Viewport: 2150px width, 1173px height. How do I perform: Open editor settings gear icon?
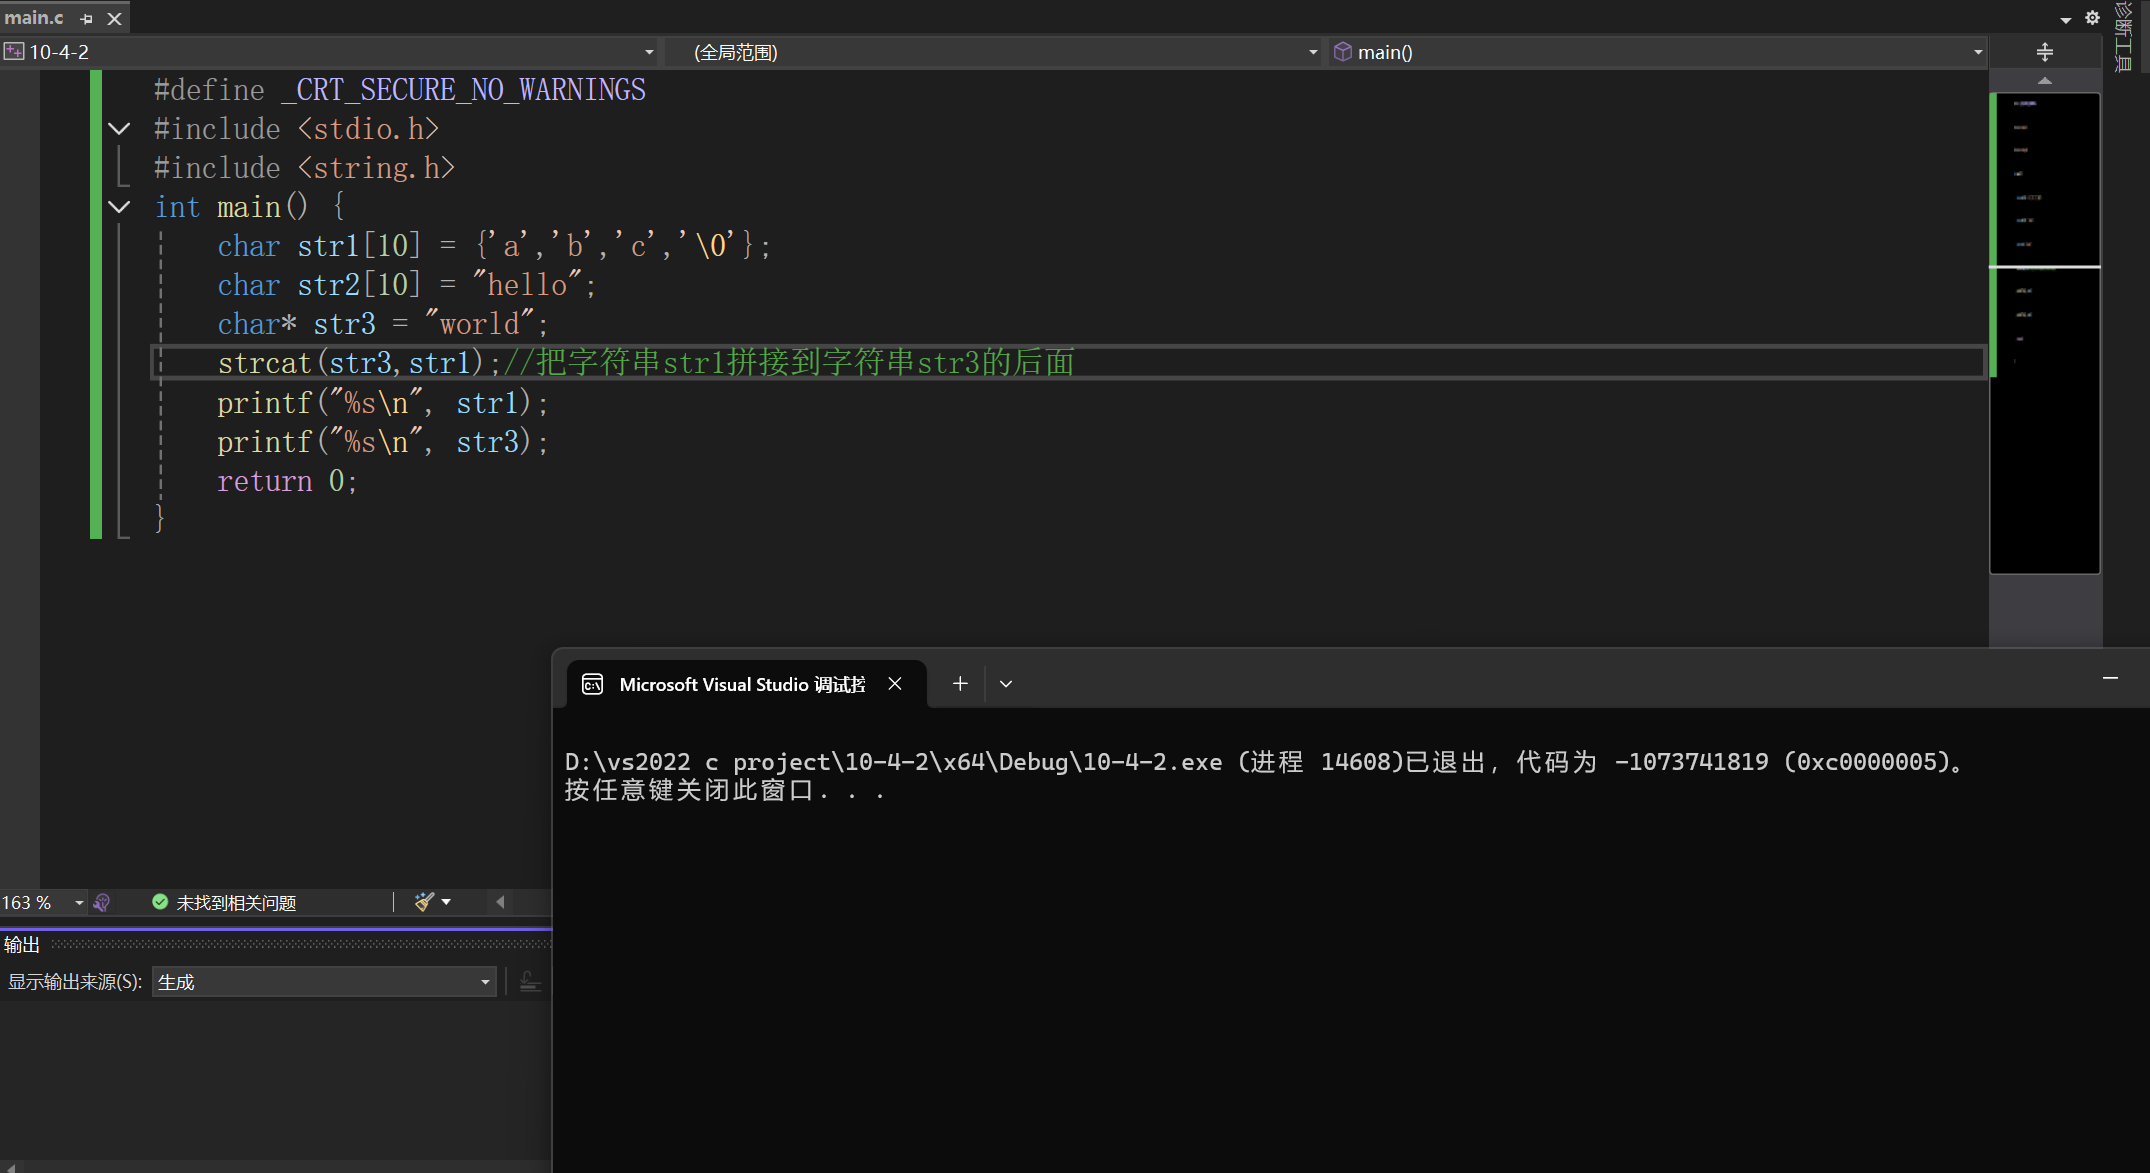2092,18
